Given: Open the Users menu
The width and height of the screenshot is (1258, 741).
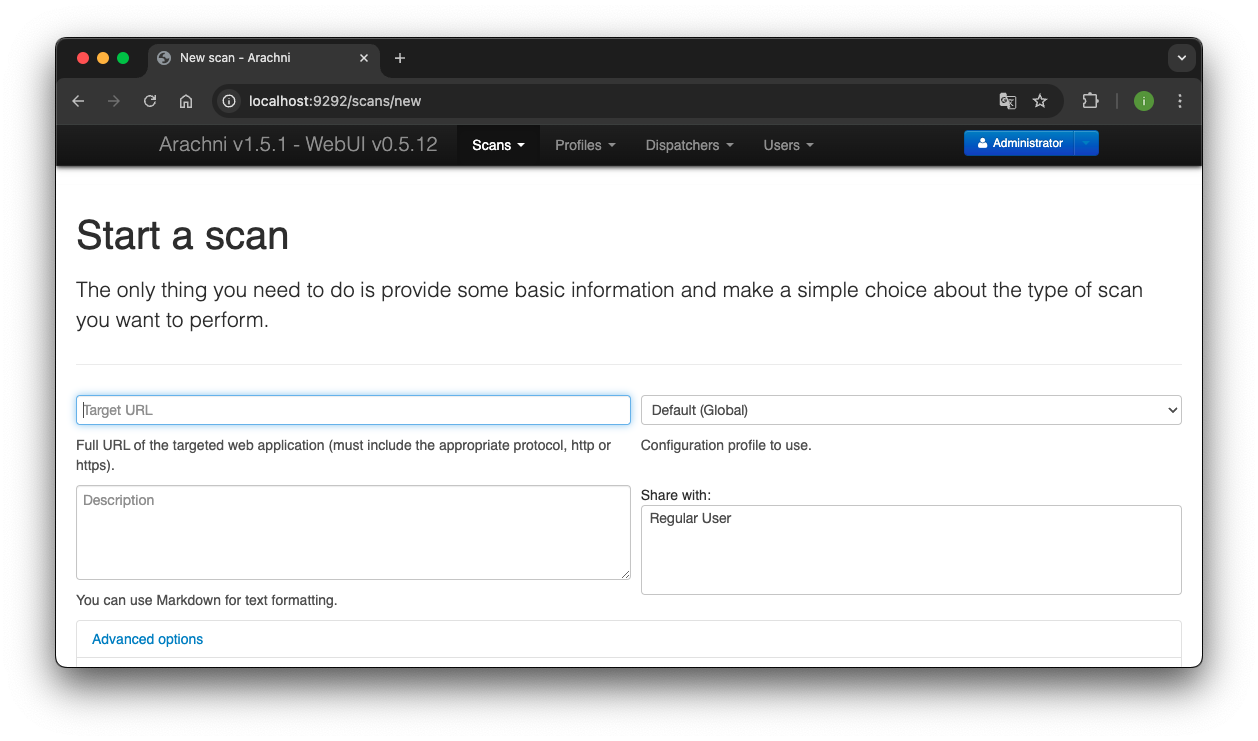Looking at the screenshot, I should click(788, 145).
